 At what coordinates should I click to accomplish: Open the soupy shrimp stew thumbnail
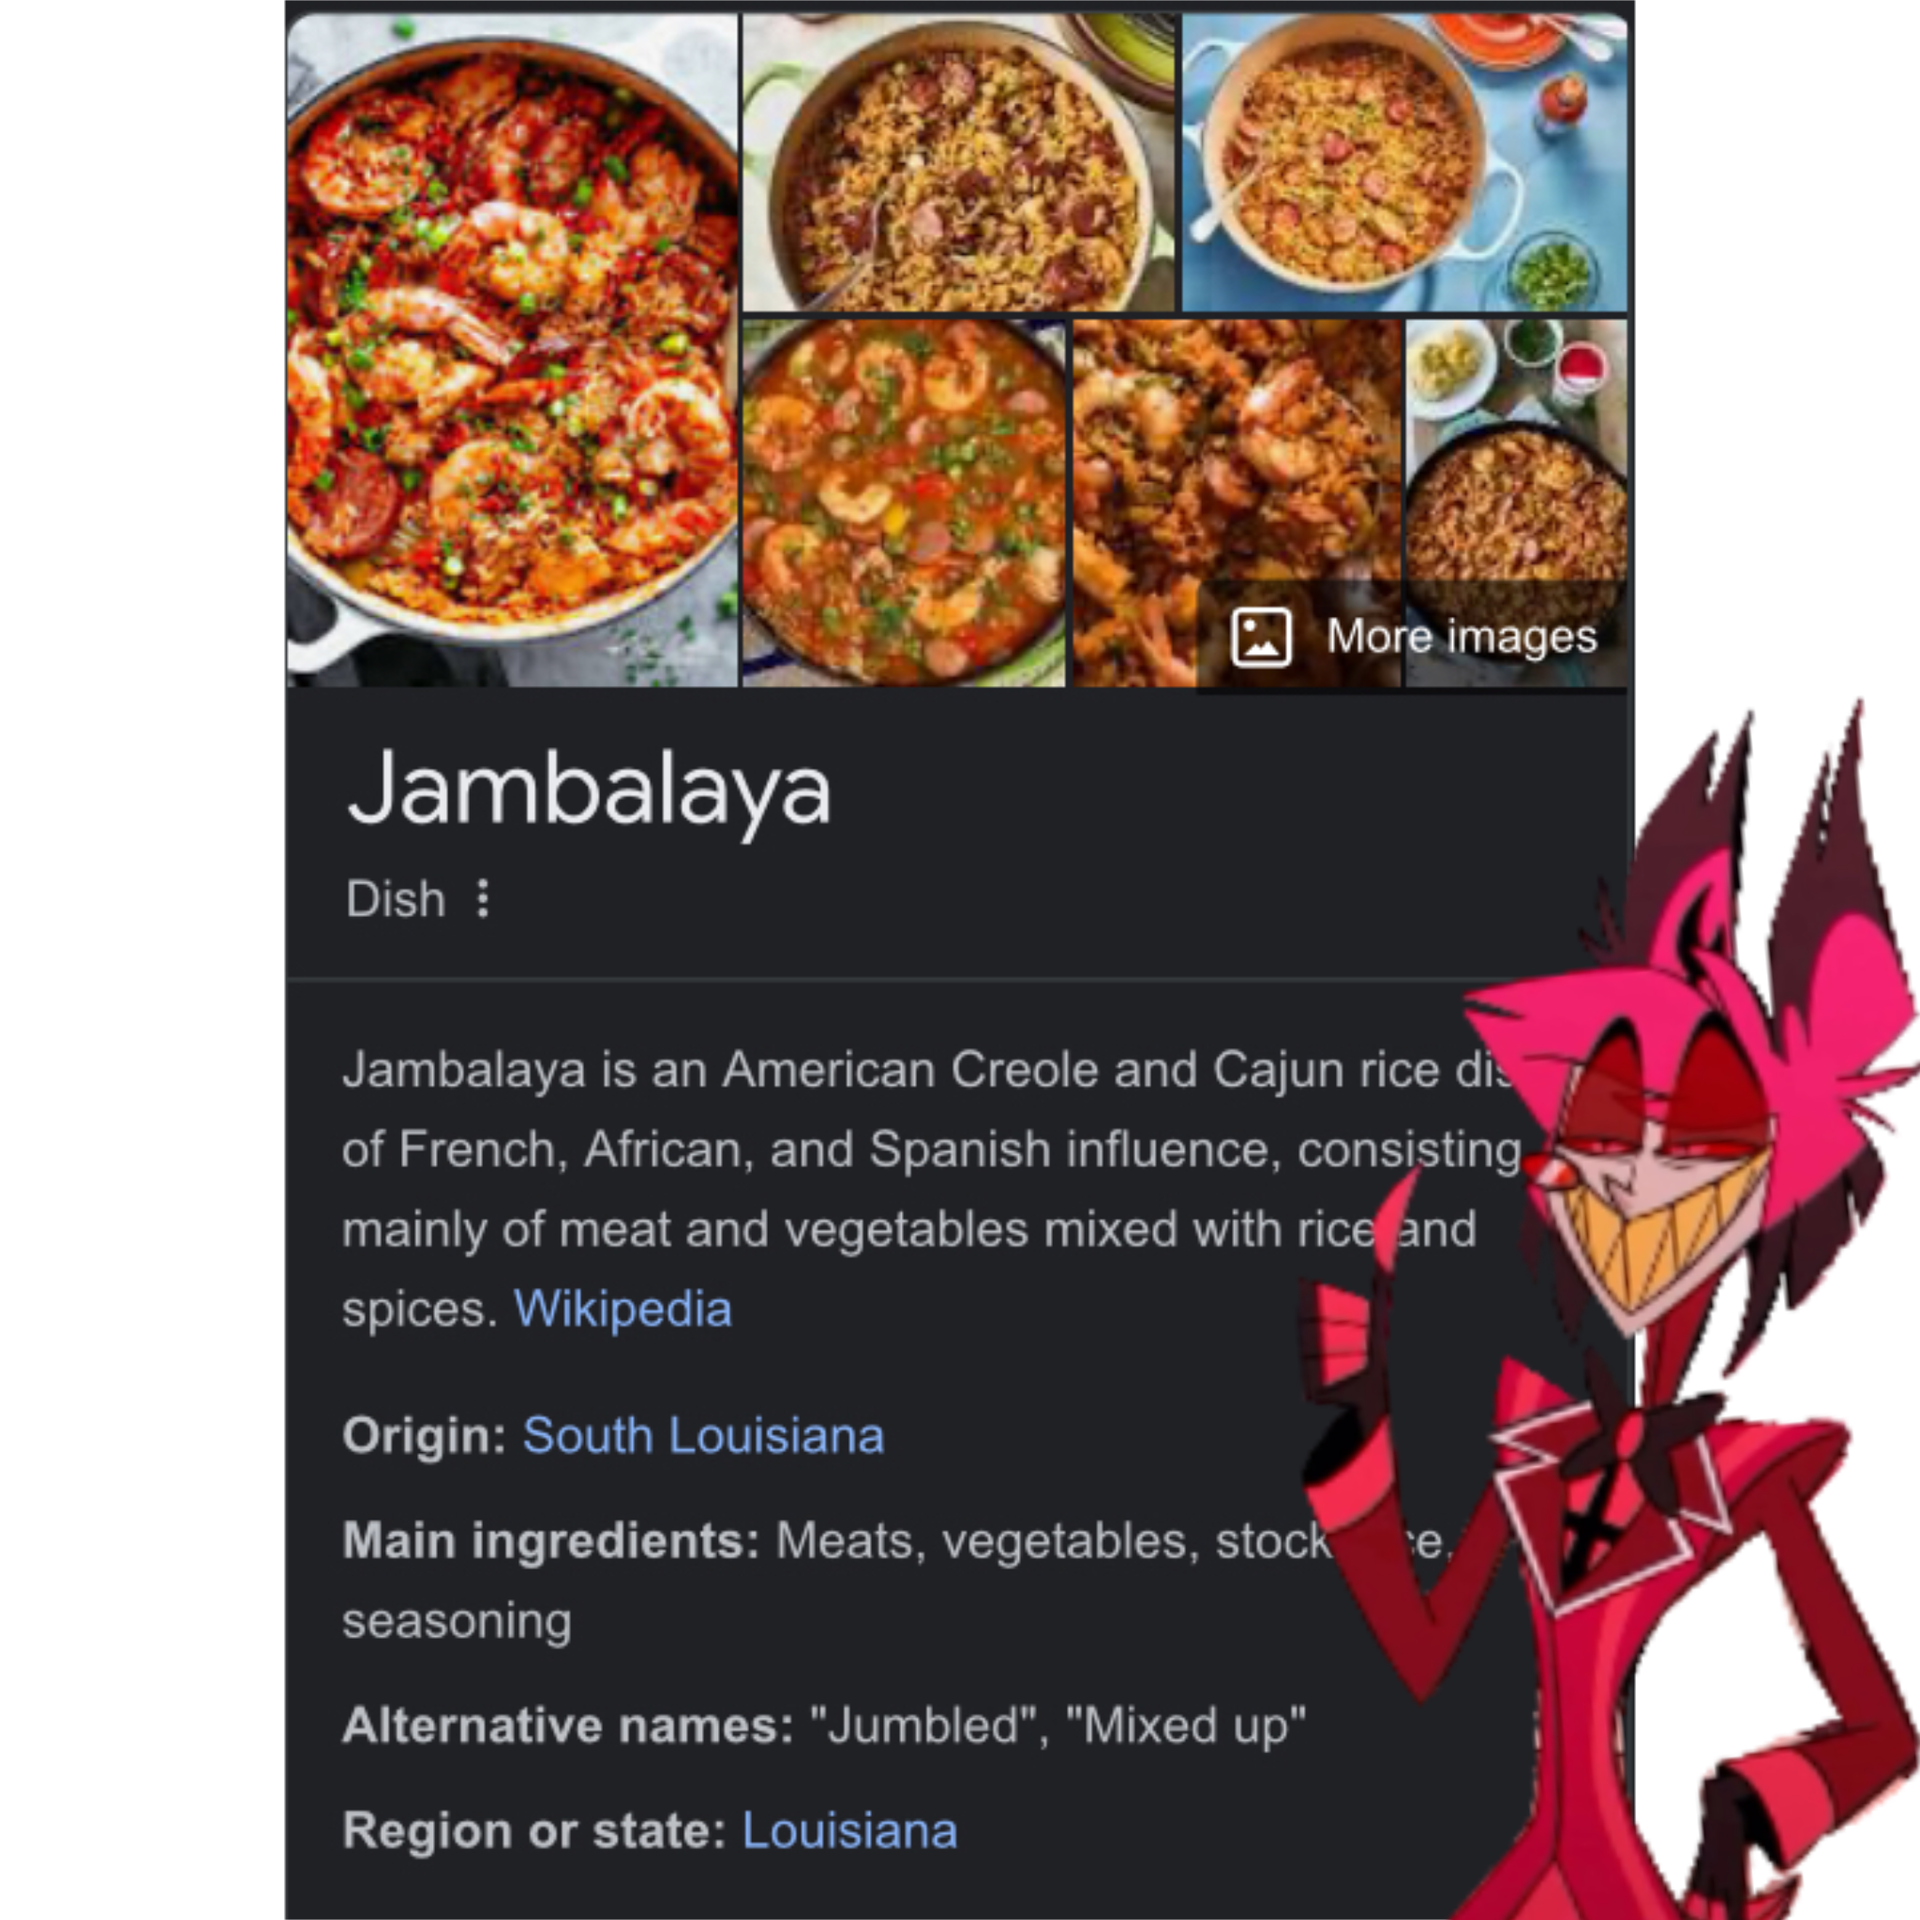pos(904,503)
